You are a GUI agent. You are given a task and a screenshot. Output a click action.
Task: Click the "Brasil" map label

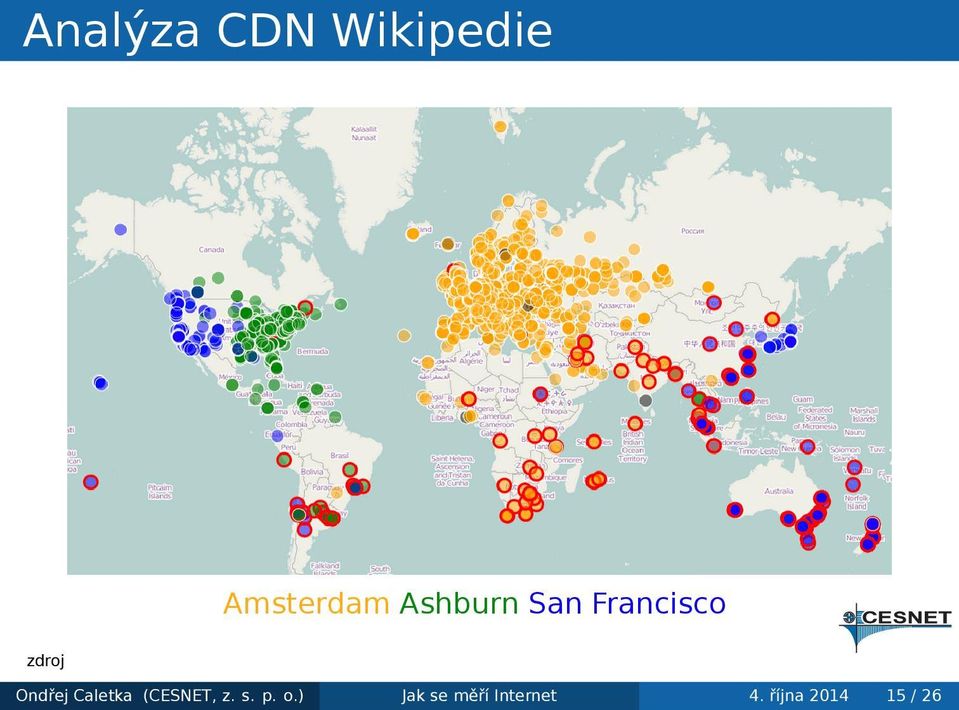pyautogui.click(x=339, y=456)
